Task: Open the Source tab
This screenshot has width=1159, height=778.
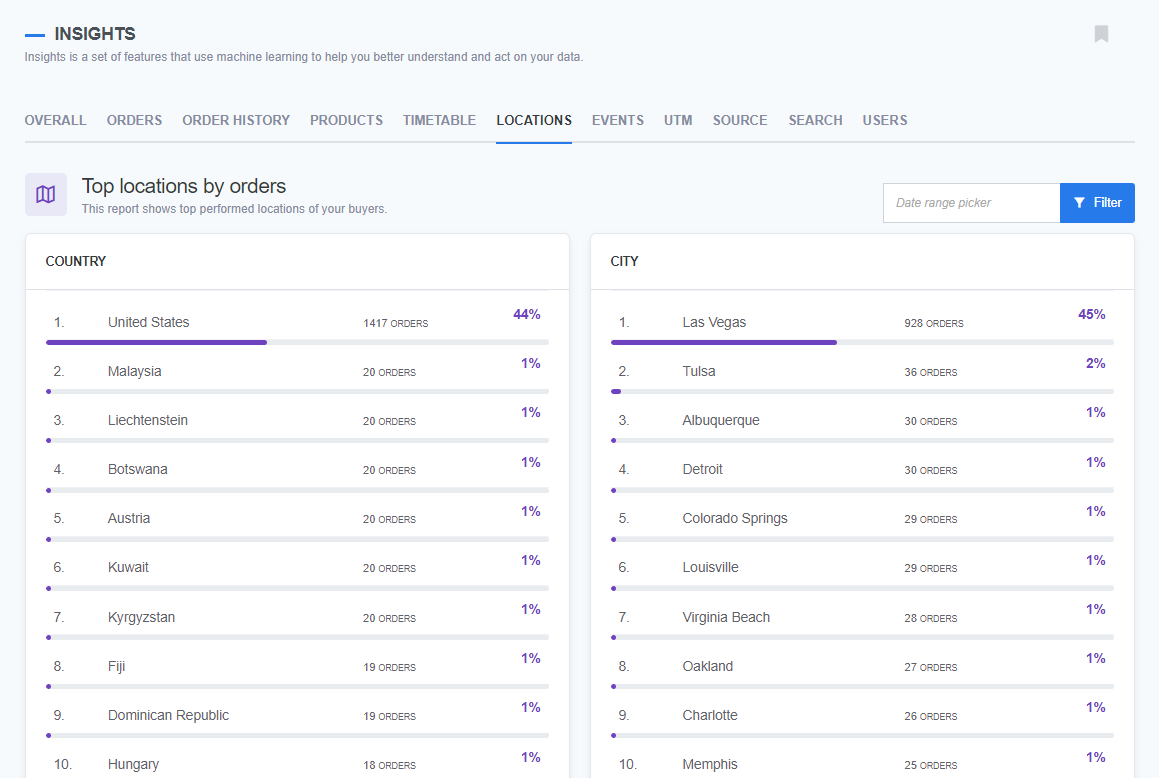Action: (x=740, y=120)
